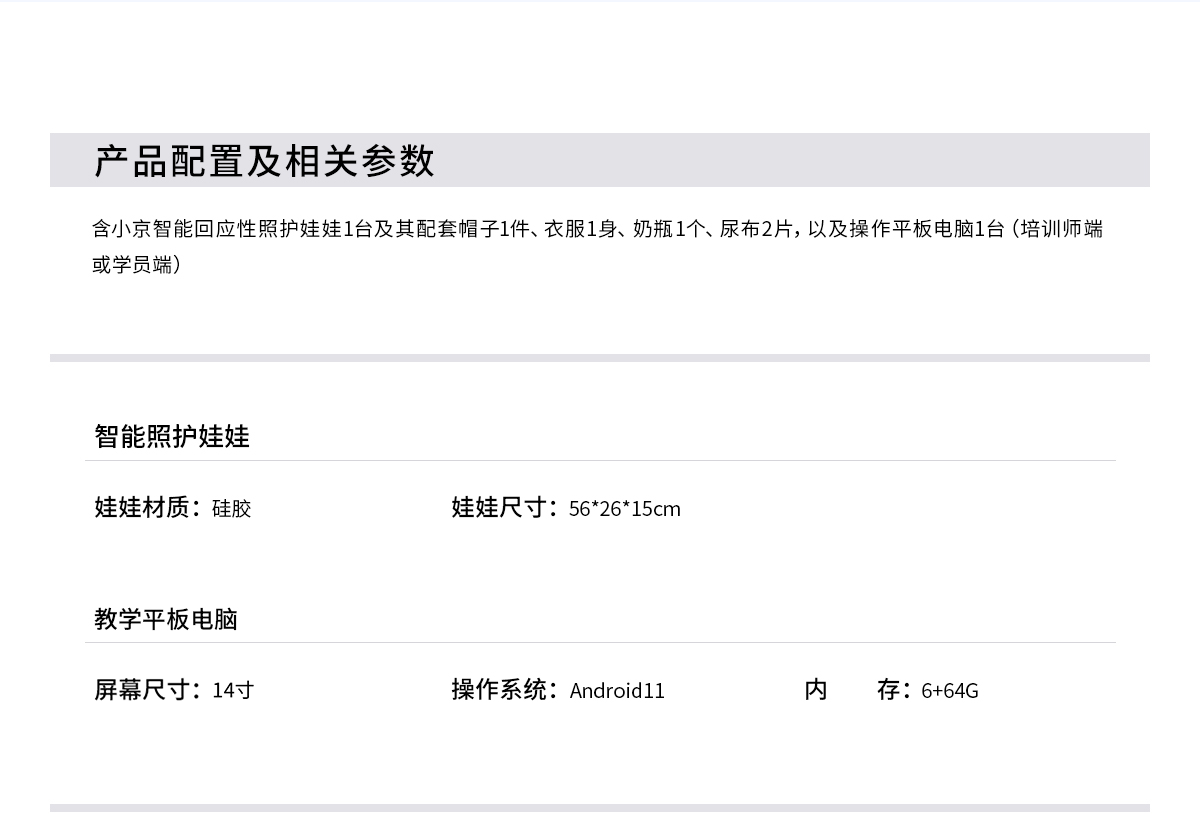Select the product configuration description paragraph
The height and width of the screenshot is (814, 1200).
coord(598,247)
